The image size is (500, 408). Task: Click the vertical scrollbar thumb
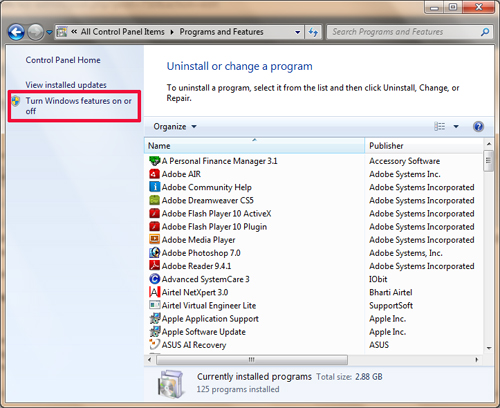click(489, 161)
